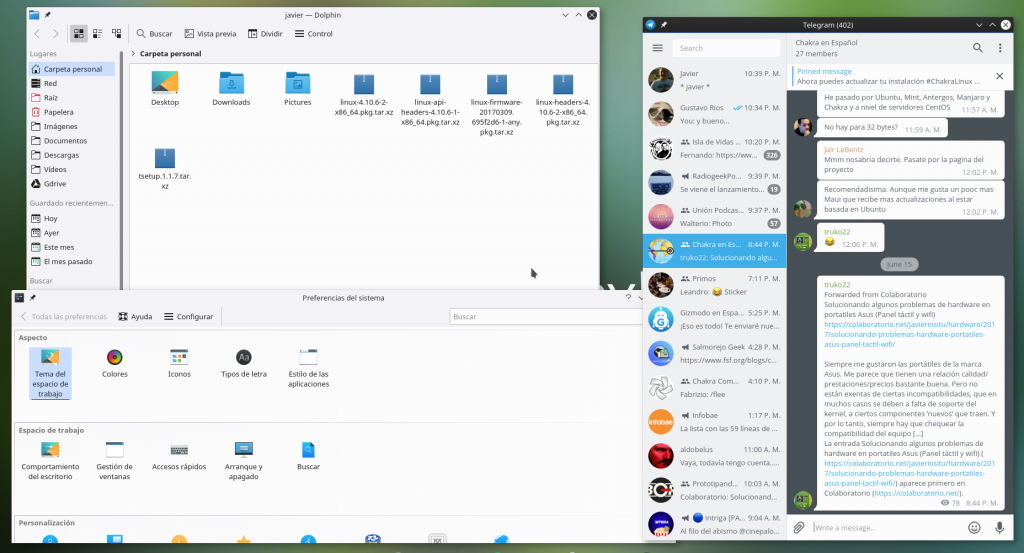
Task: Open Iconos settings module
Action: point(179,363)
